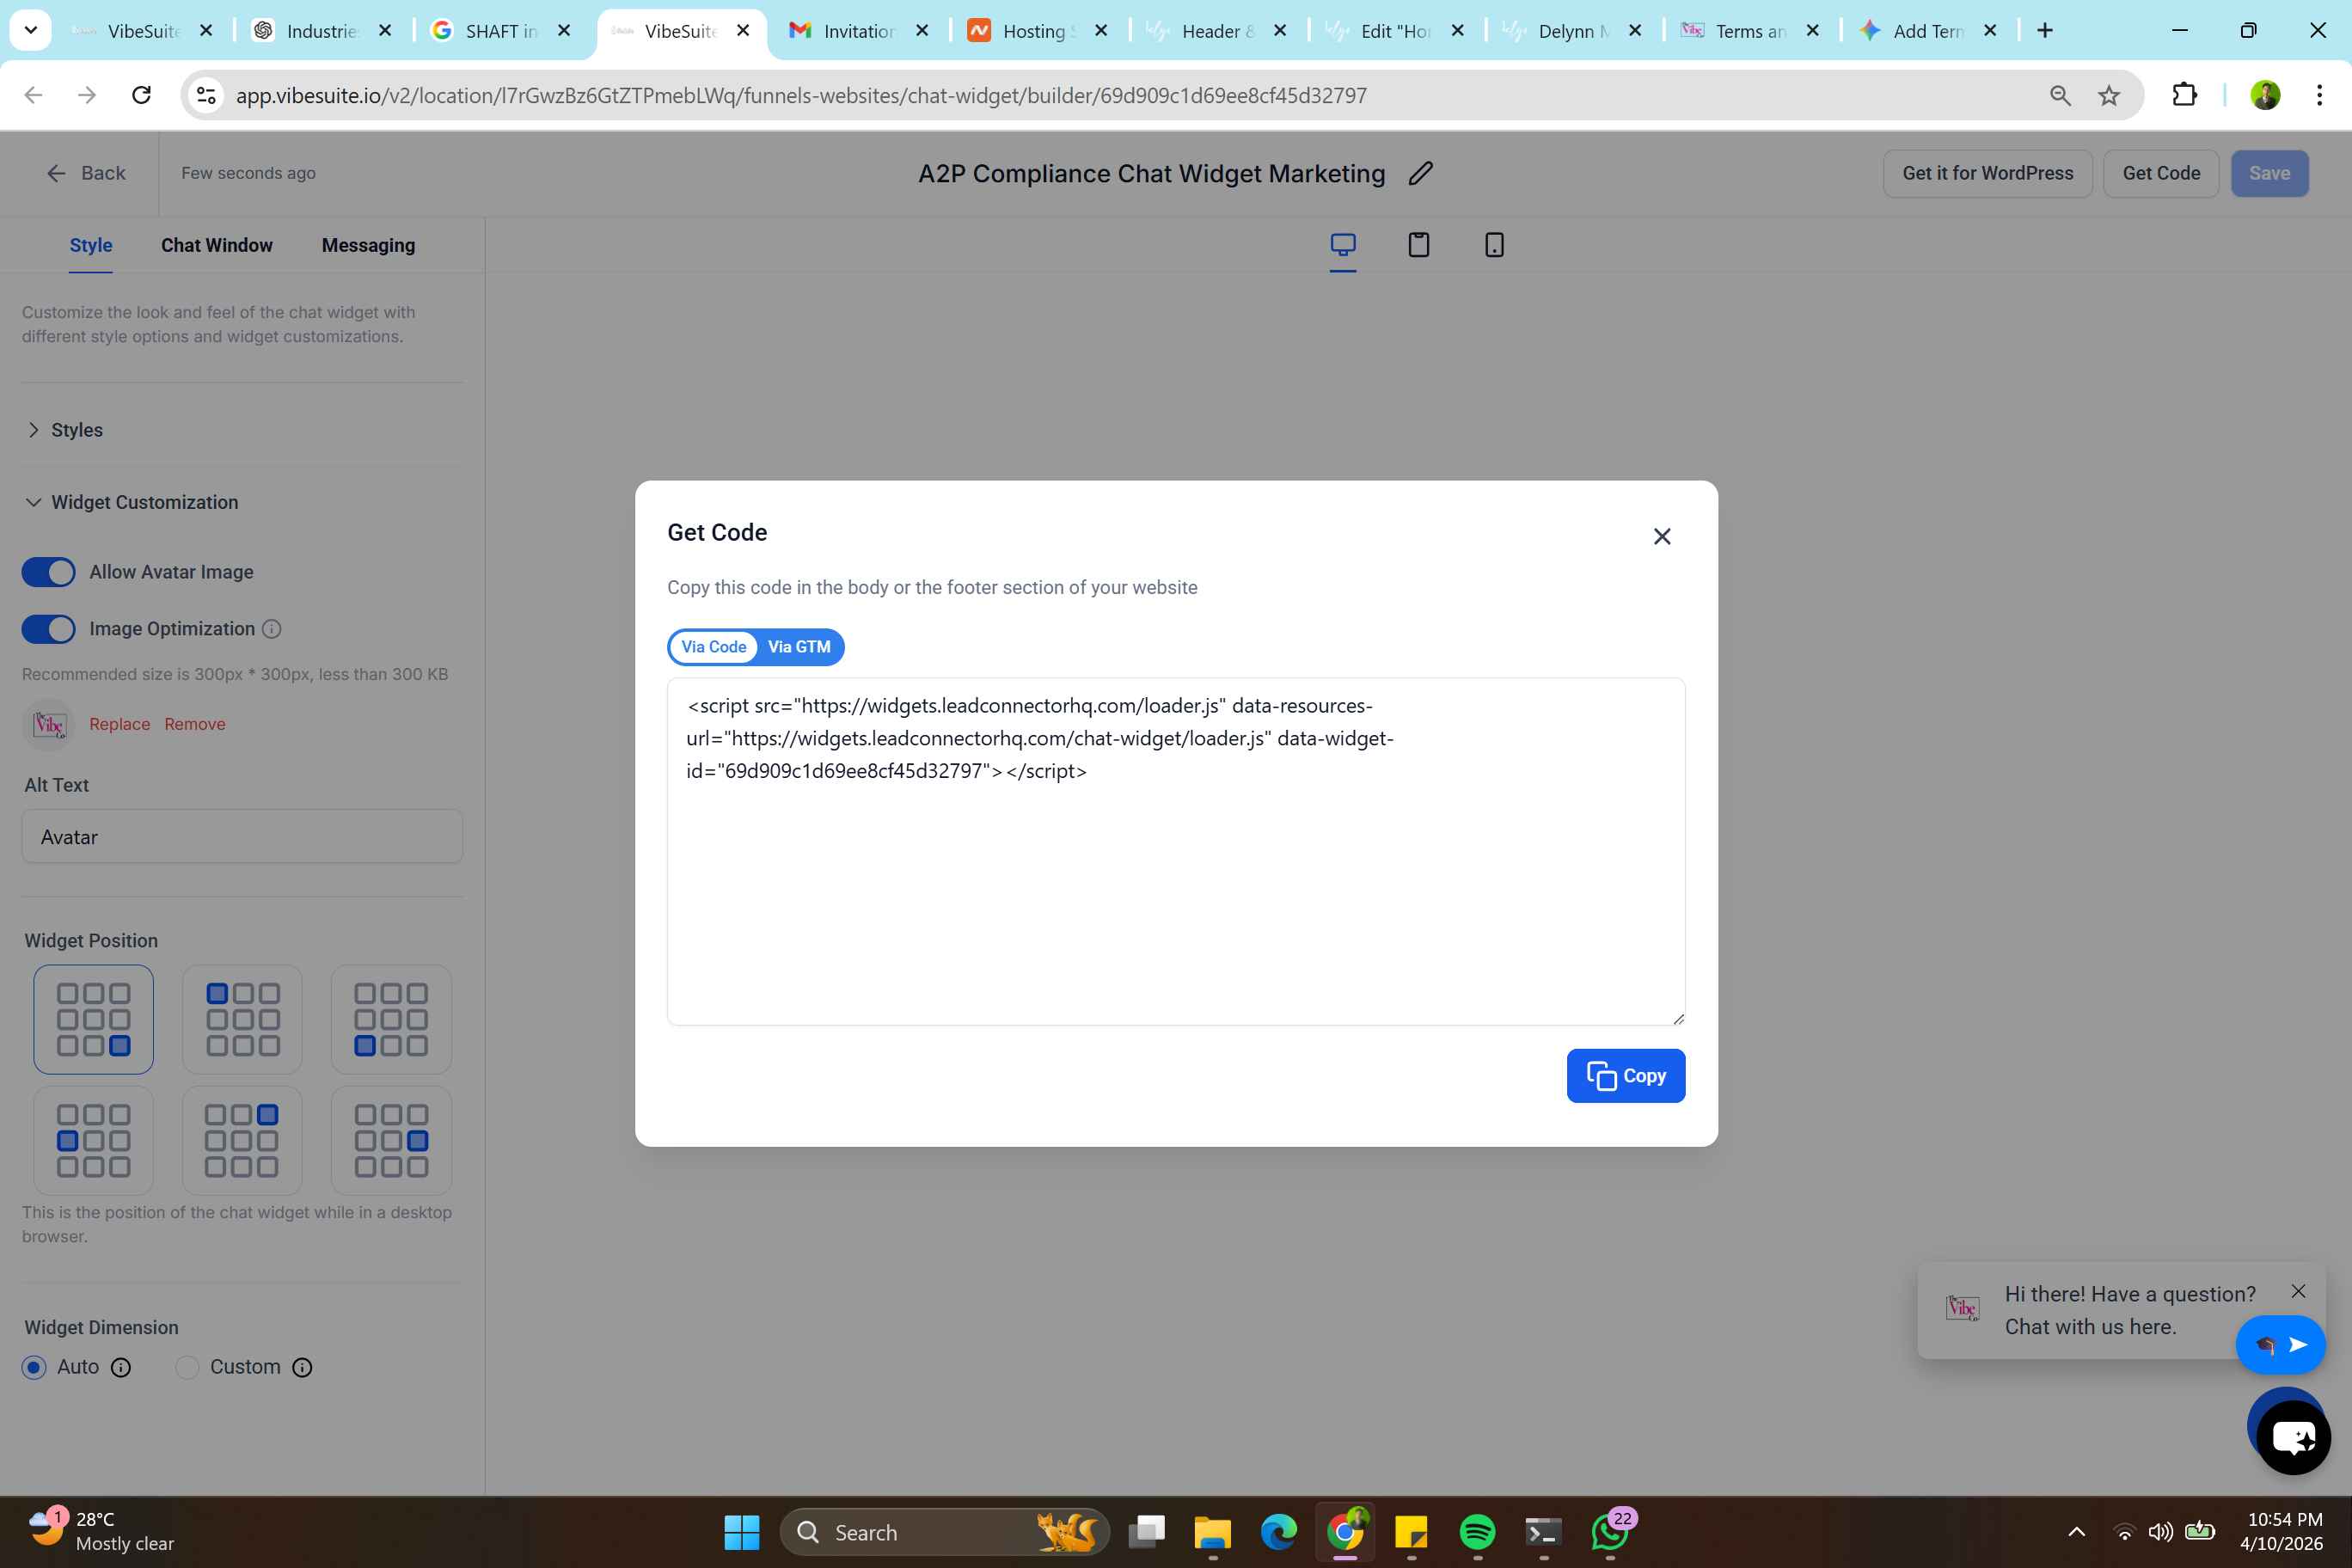Choose middle-right widget position
This screenshot has width=2352, height=1568.
(391, 1140)
